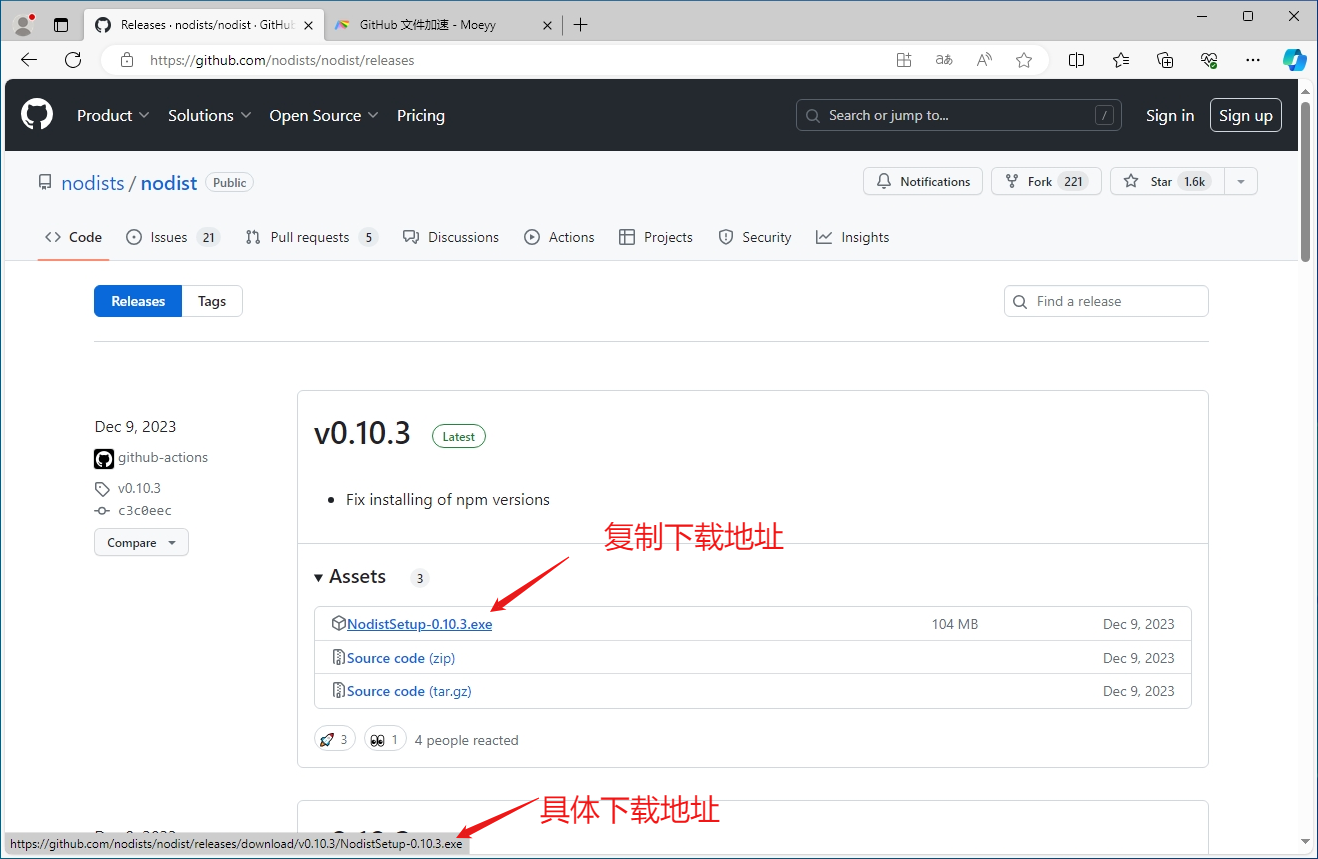Focus Search or jump to field
Viewport: 1318px width, 859px height.
click(959, 115)
